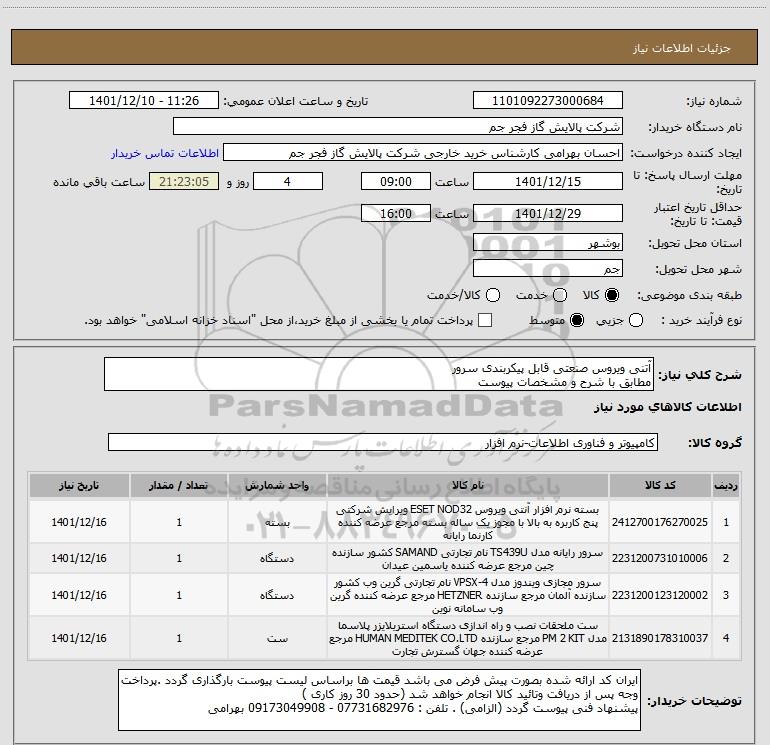Image resolution: width=770 pixels, height=745 pixels.
Task: Open the اطلاعات تماس خریدار link
Action: (x=165, y=153)
